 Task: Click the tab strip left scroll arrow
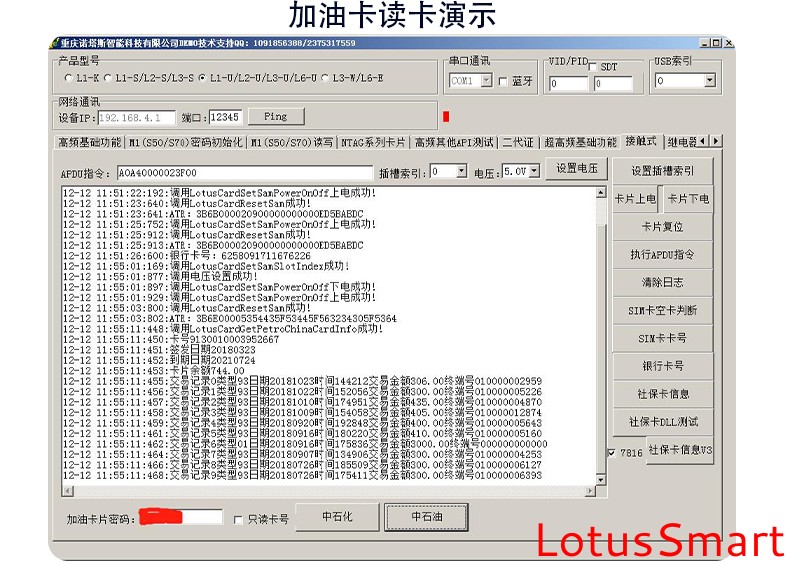[x=703, y=141]
